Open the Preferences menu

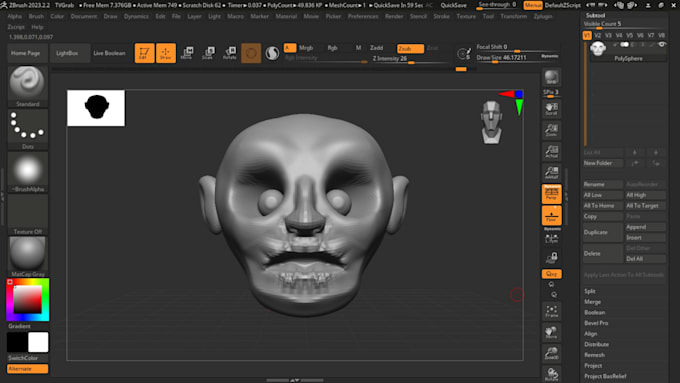[x=363, y=16]
